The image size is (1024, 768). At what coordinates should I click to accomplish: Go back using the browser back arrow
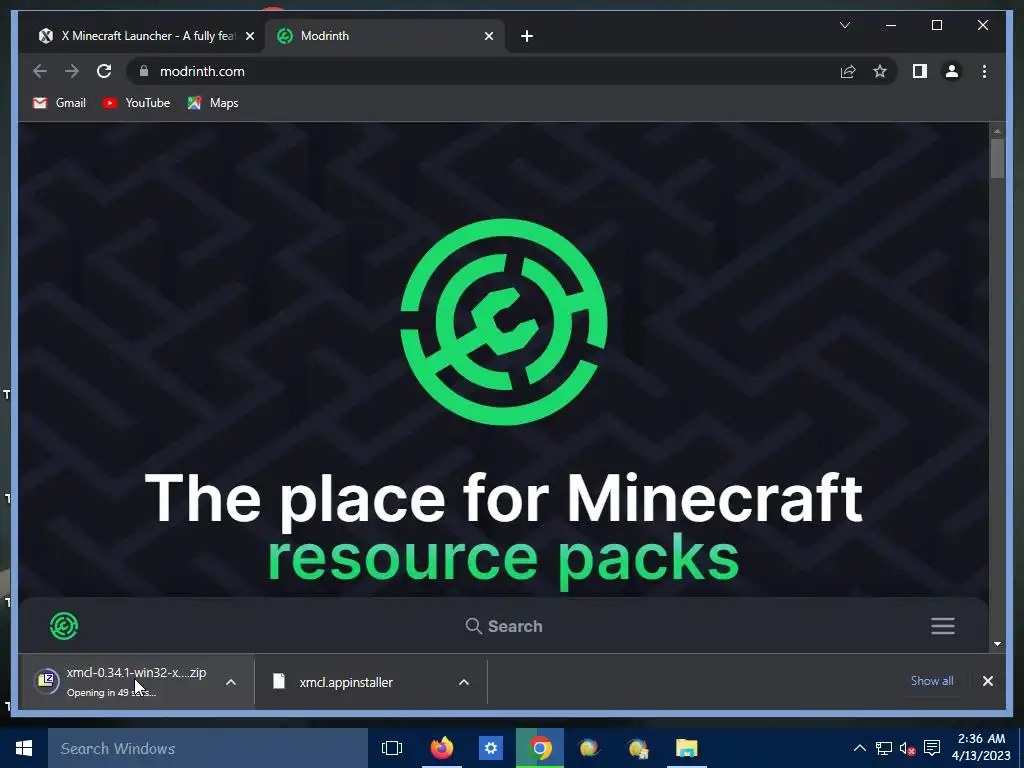40,71
